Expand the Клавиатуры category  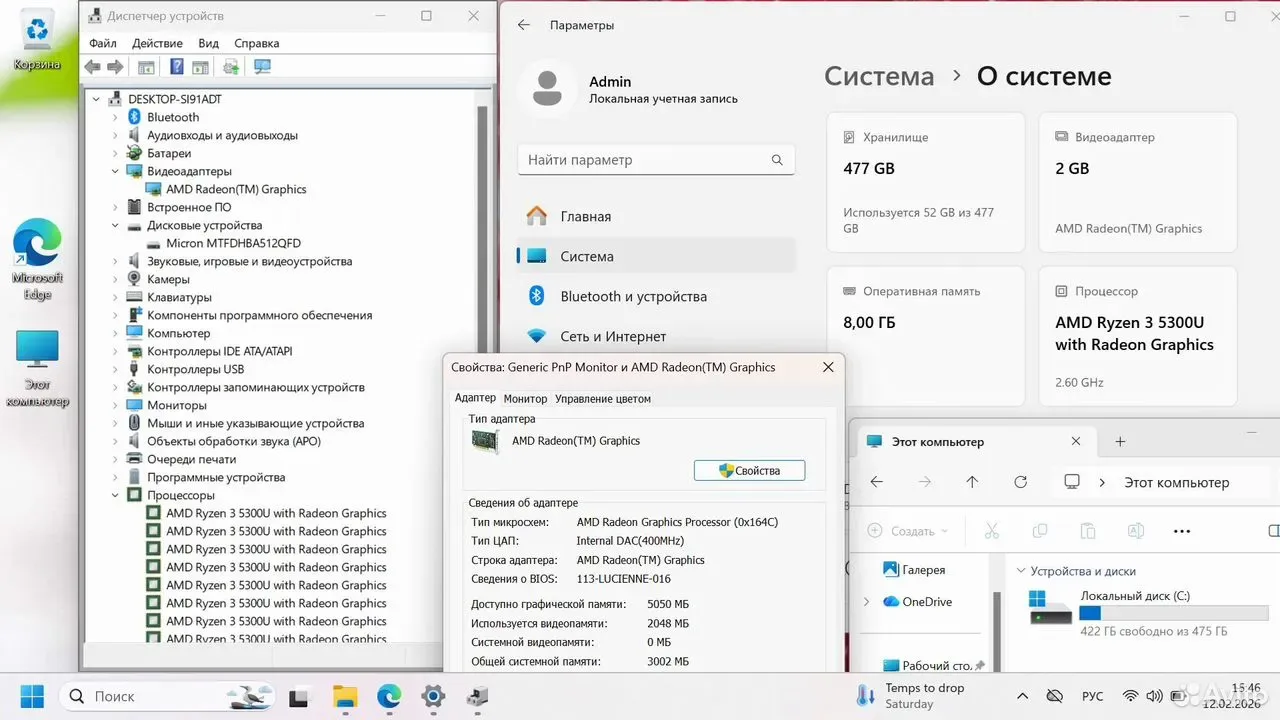(115, 297)
